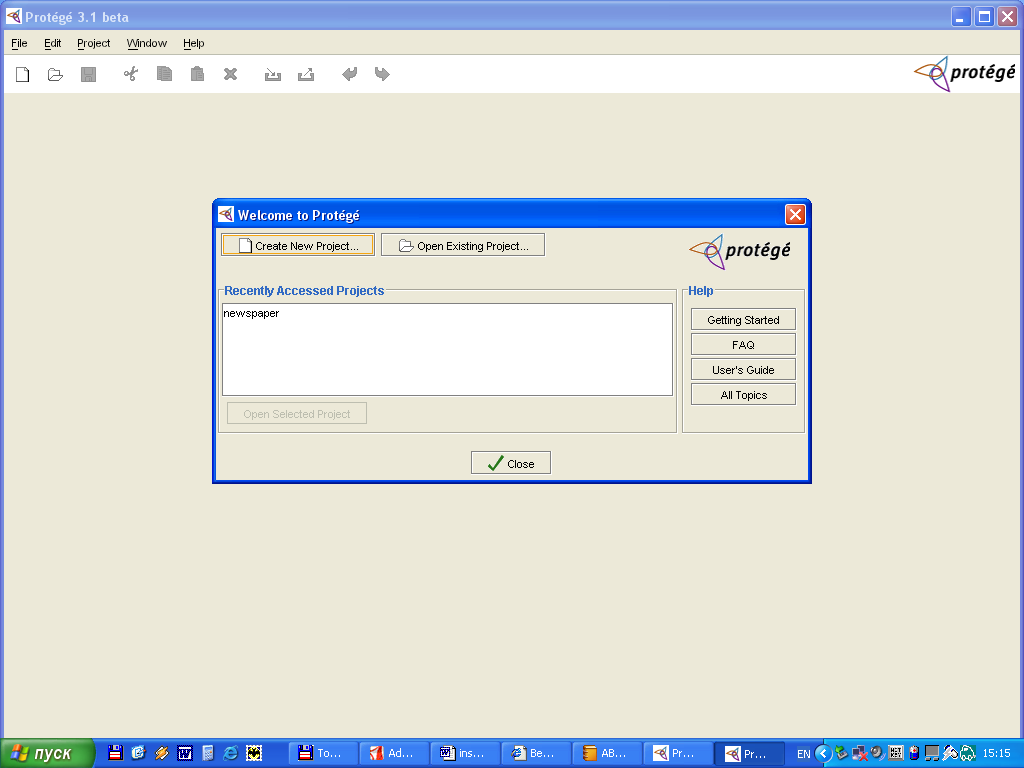Launch Internet Explorer from quick launch
This screenshot has width=1024, height=768.
[231, 753]
